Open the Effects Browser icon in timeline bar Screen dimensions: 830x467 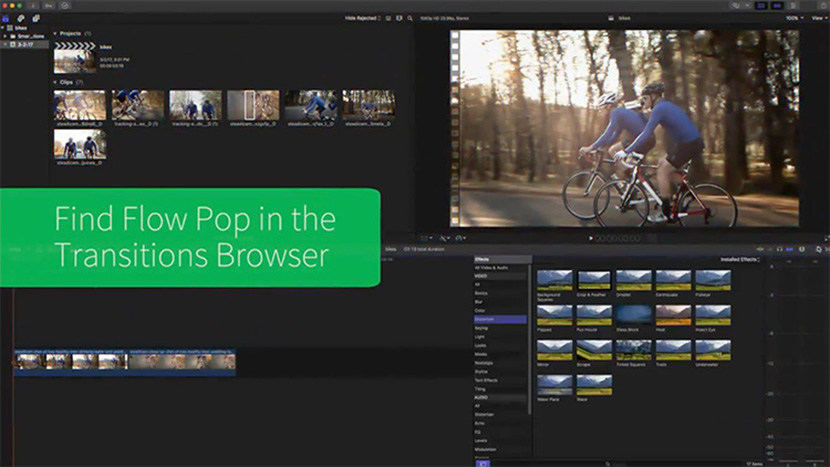coord(819,249)
